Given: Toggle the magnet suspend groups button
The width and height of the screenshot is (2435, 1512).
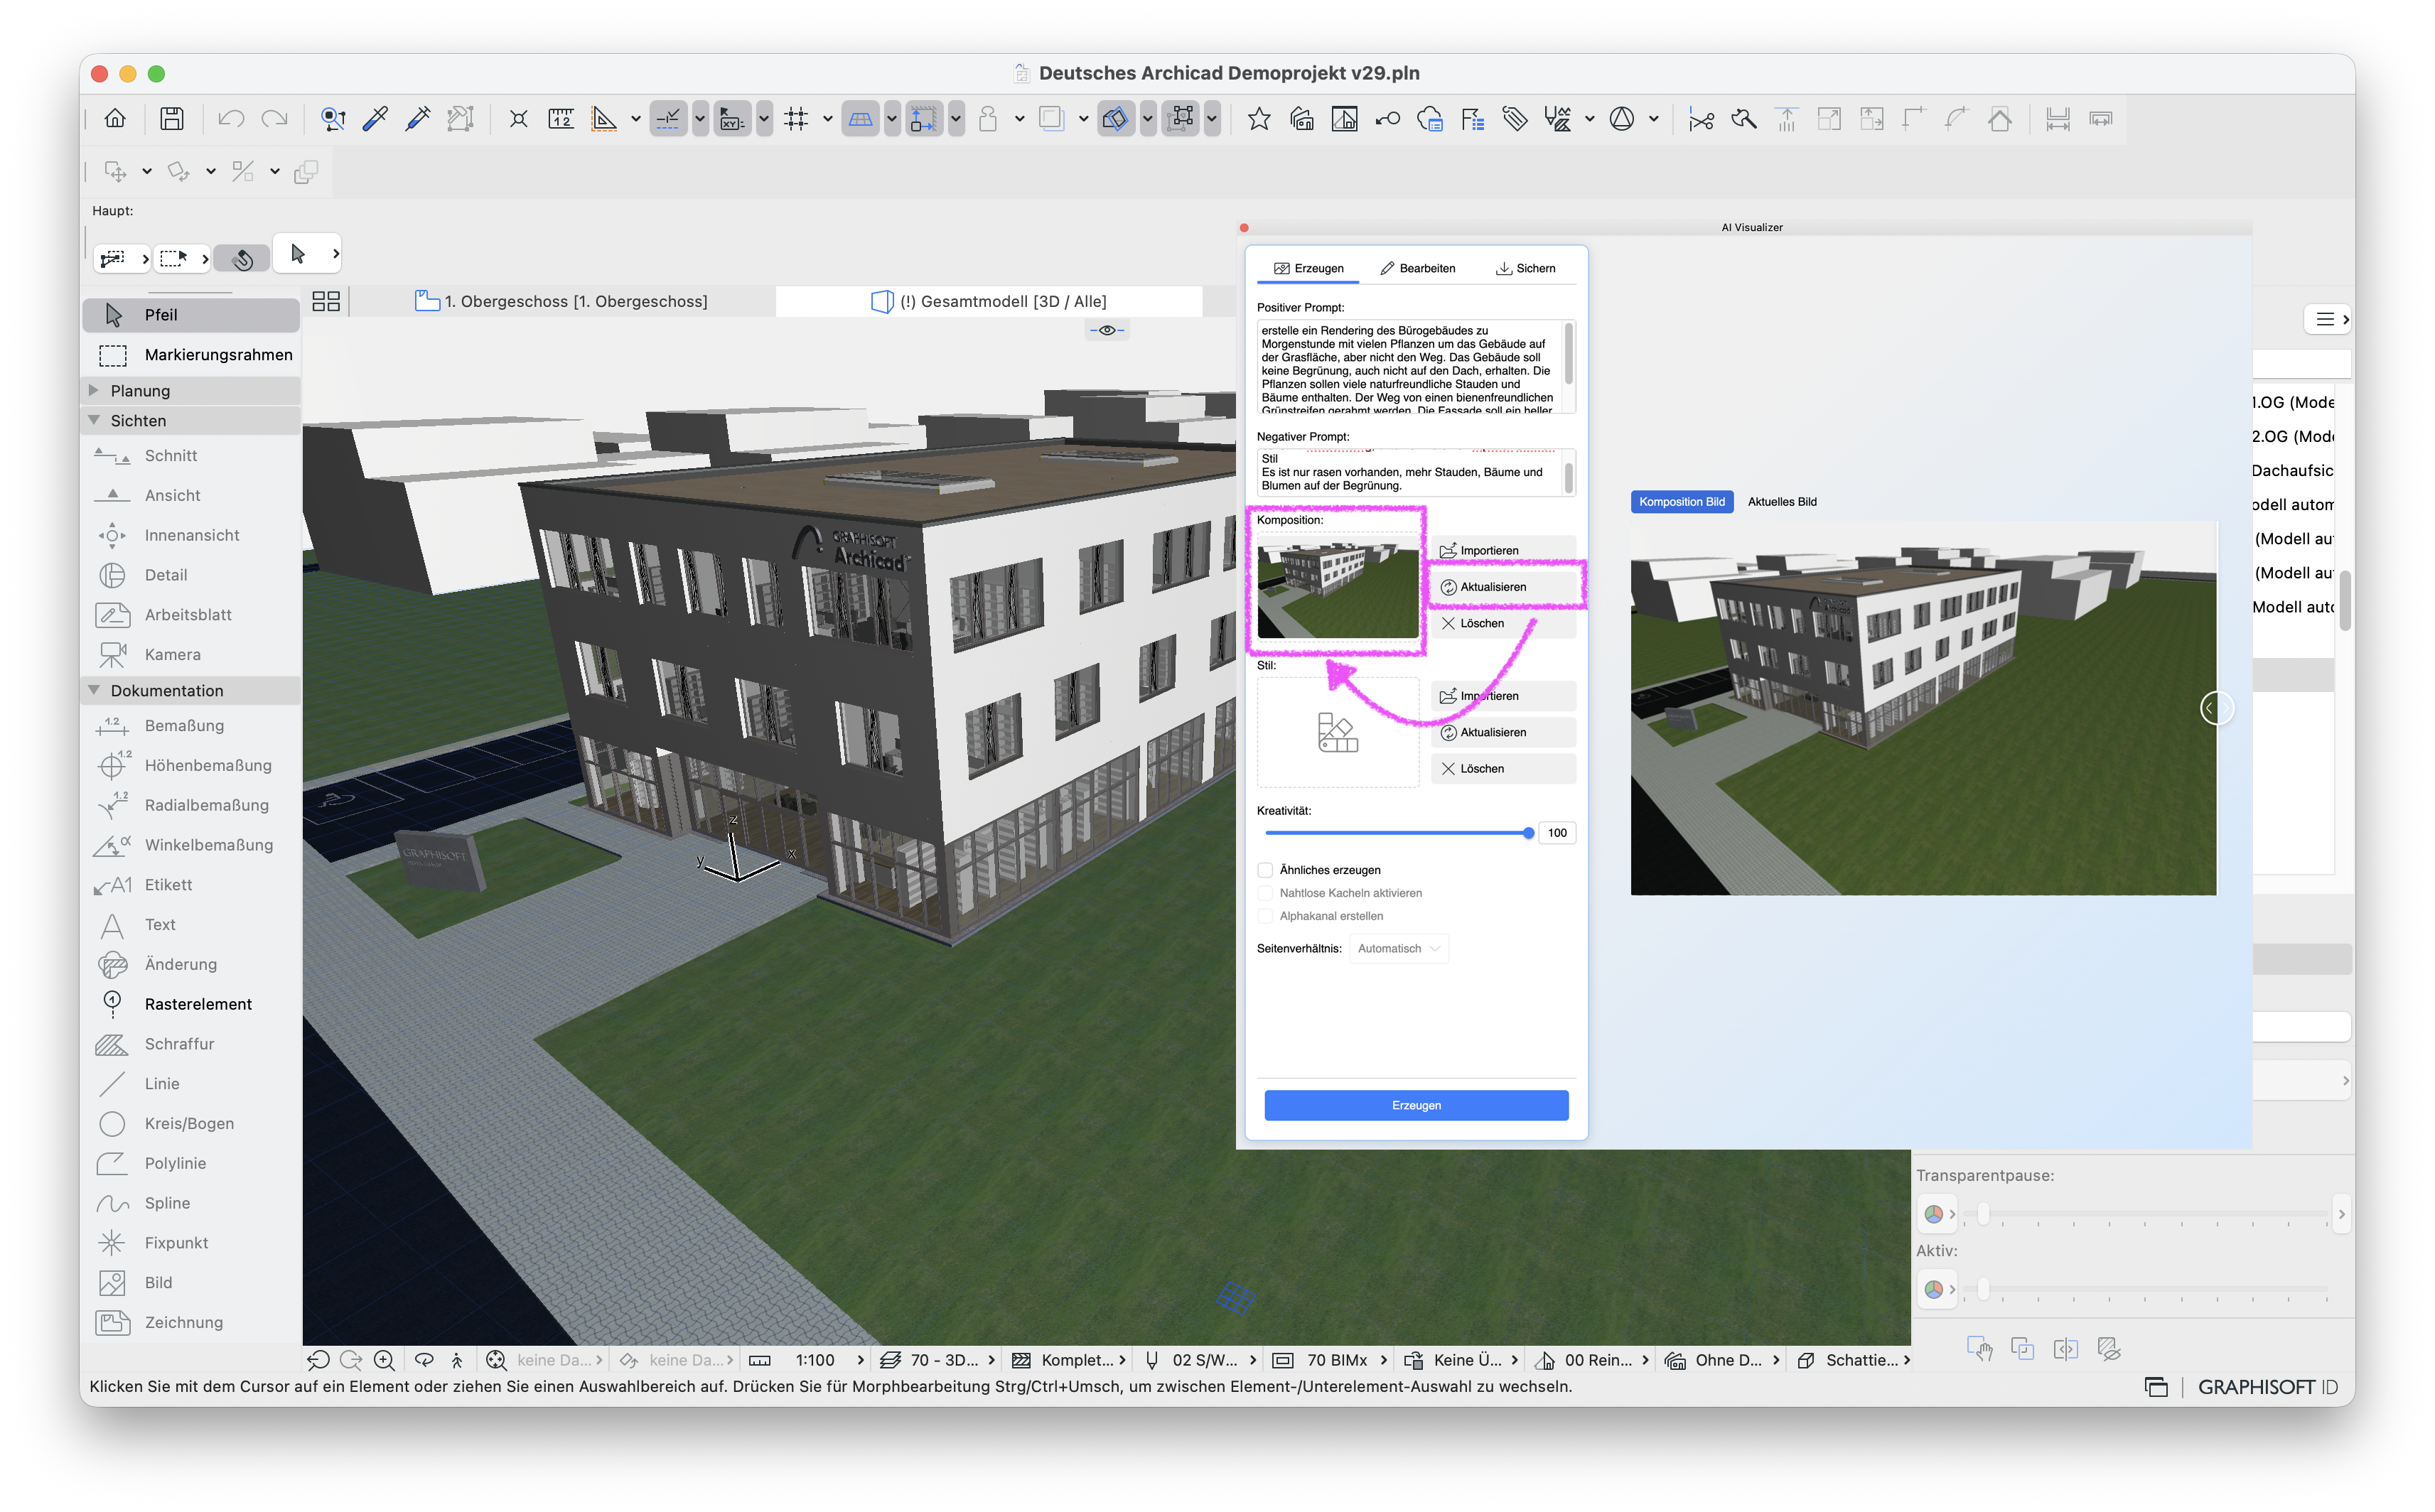Looking at the screenshot, I should coord(242,258).
